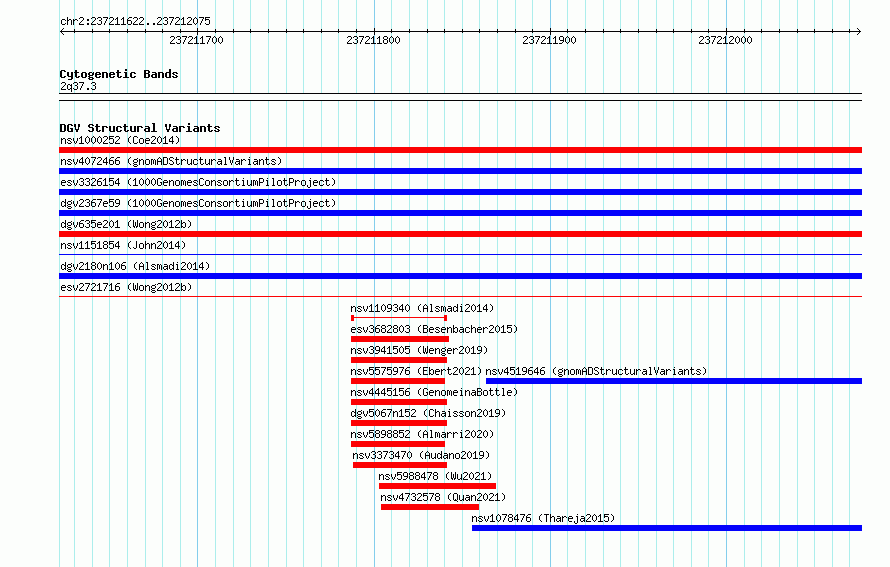
Task: Click ruler position 237212000
Action: (x=725, y=40)
